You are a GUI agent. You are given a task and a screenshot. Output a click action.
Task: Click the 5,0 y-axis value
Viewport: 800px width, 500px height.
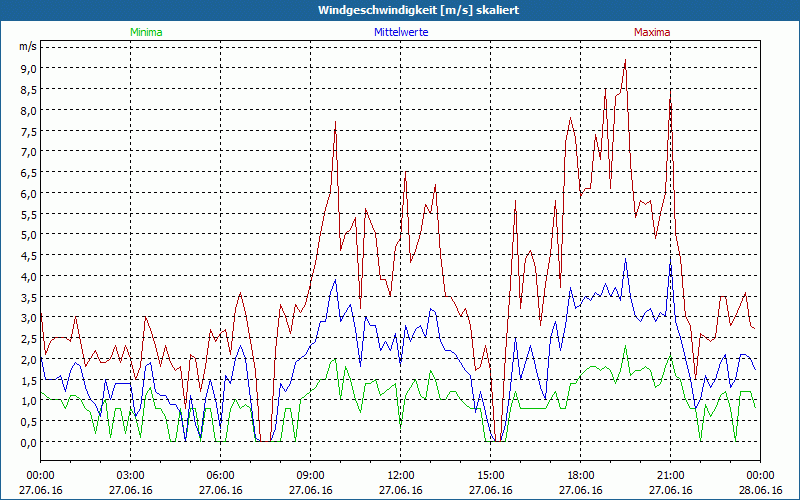tap(29, 235)
